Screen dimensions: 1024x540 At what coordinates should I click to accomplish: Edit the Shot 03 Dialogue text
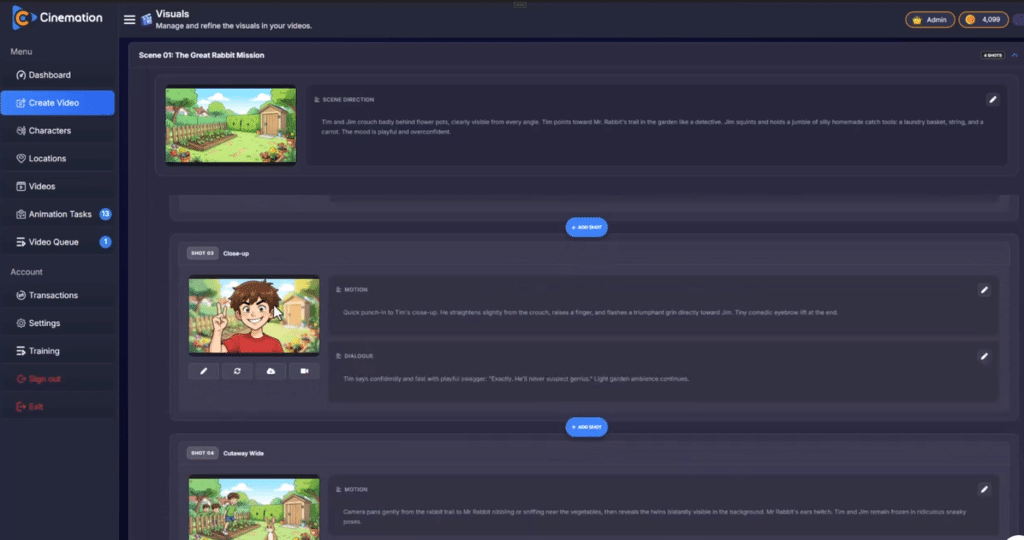(x=984, y=356)
